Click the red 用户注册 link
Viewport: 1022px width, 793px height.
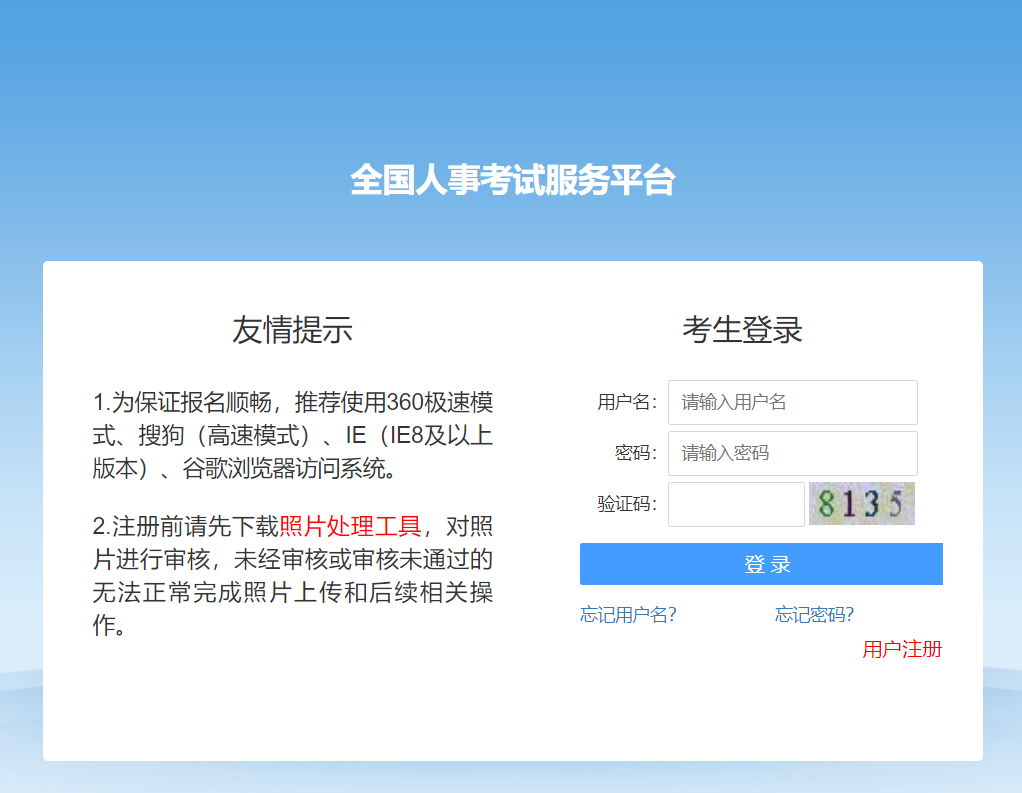coord(902,649)
